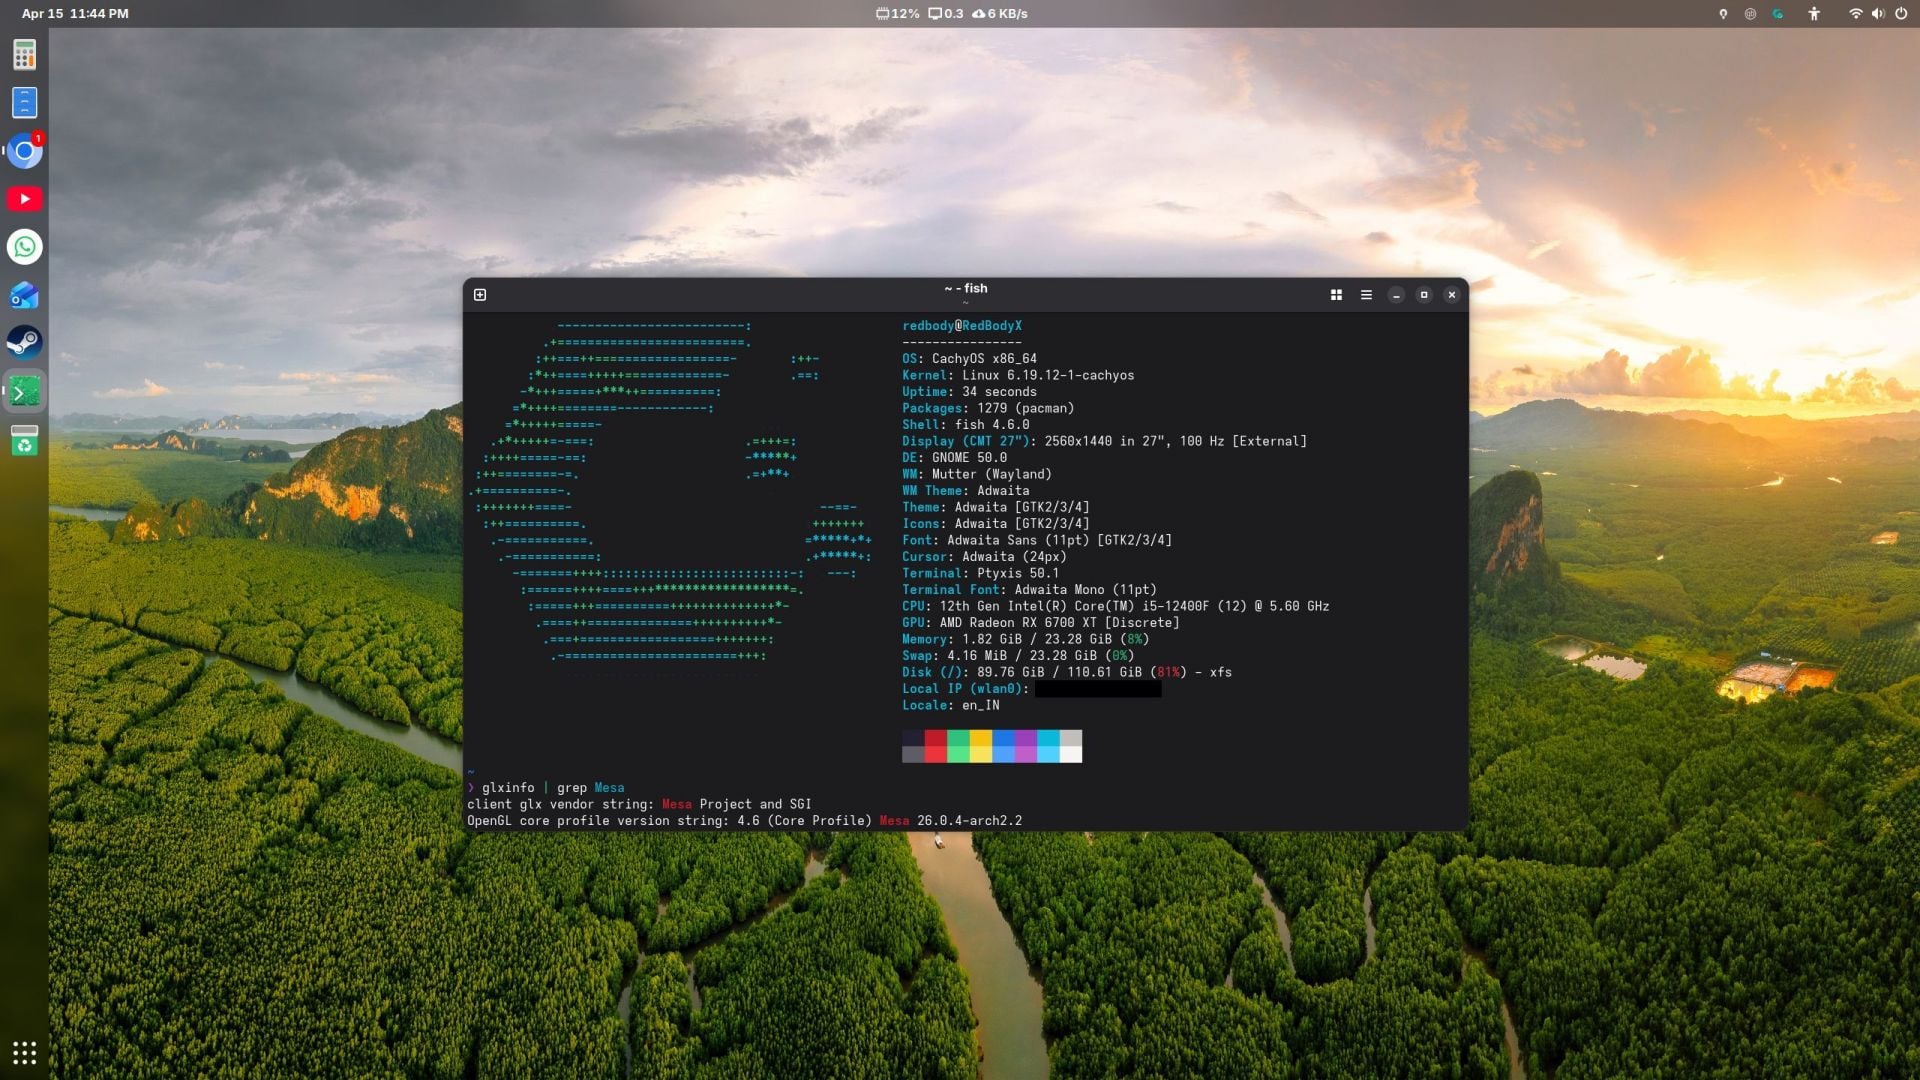Click the 0.3 system load indicator
This screenshot has width=1920, height=1080.
click(x=946, y=14)
